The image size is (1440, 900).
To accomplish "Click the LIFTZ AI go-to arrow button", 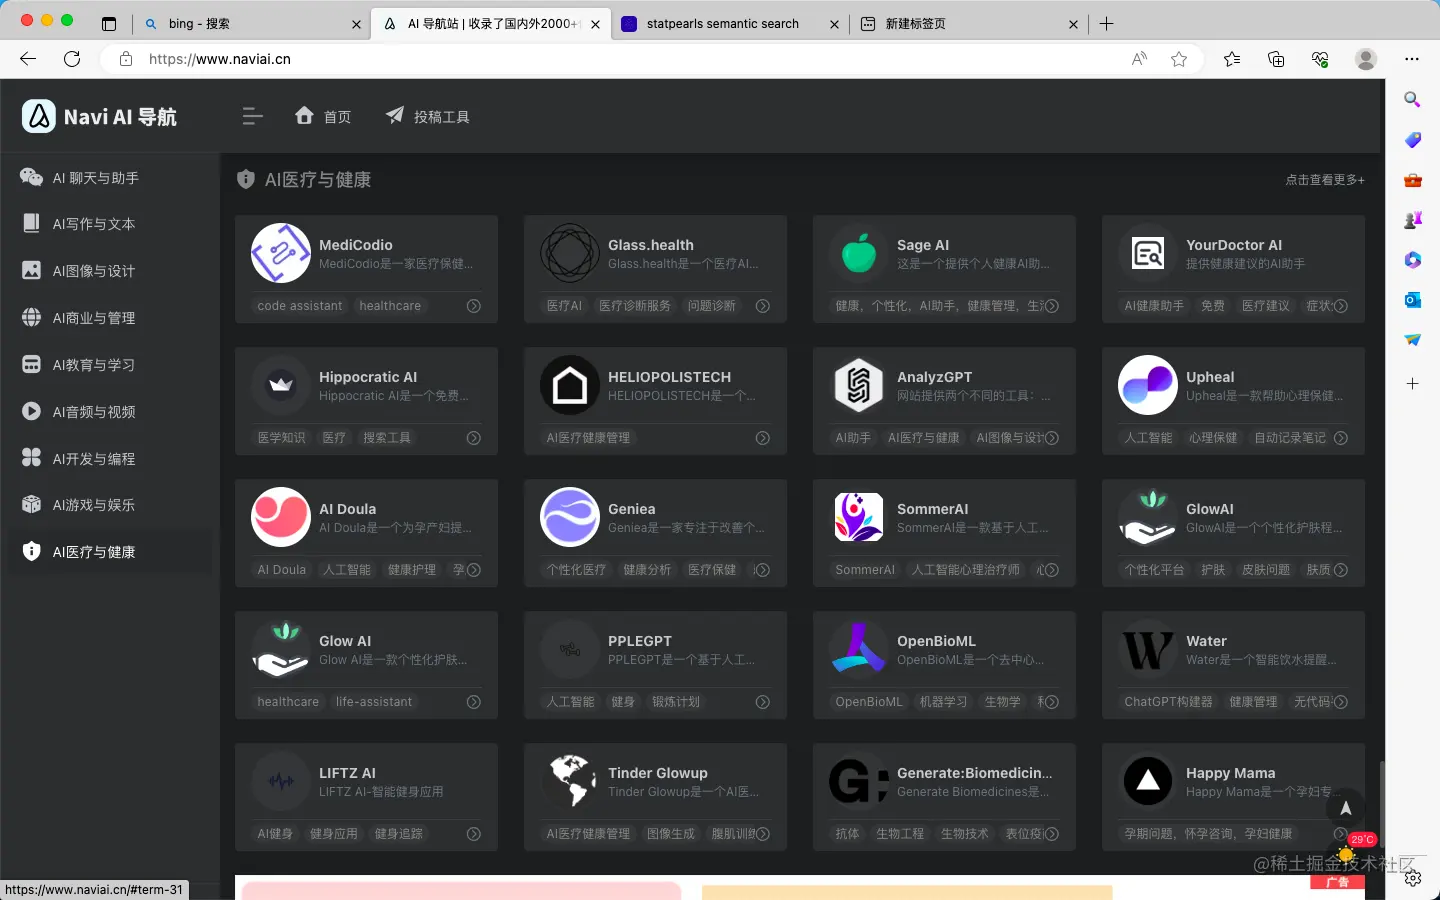I will coord(474,834).
